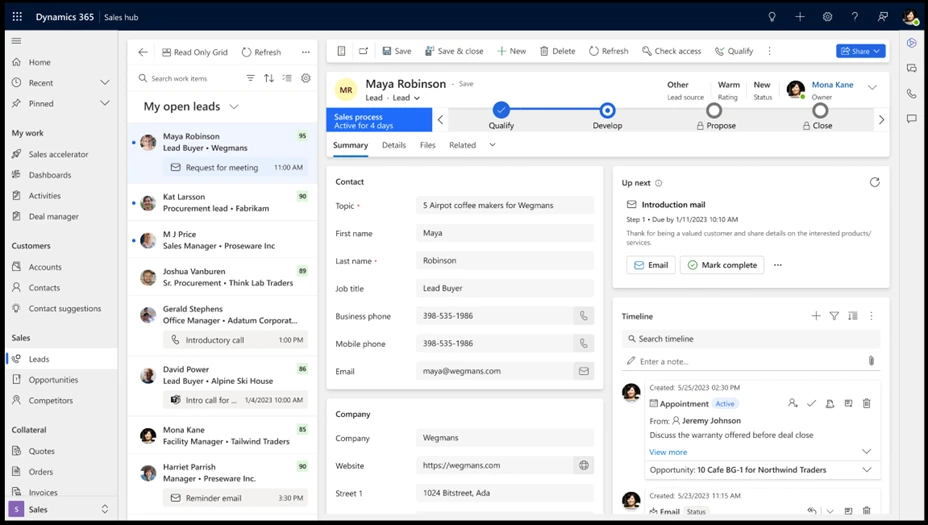Go back with the left arrow icon
This screenshot has height=525, width=928.
143,52
